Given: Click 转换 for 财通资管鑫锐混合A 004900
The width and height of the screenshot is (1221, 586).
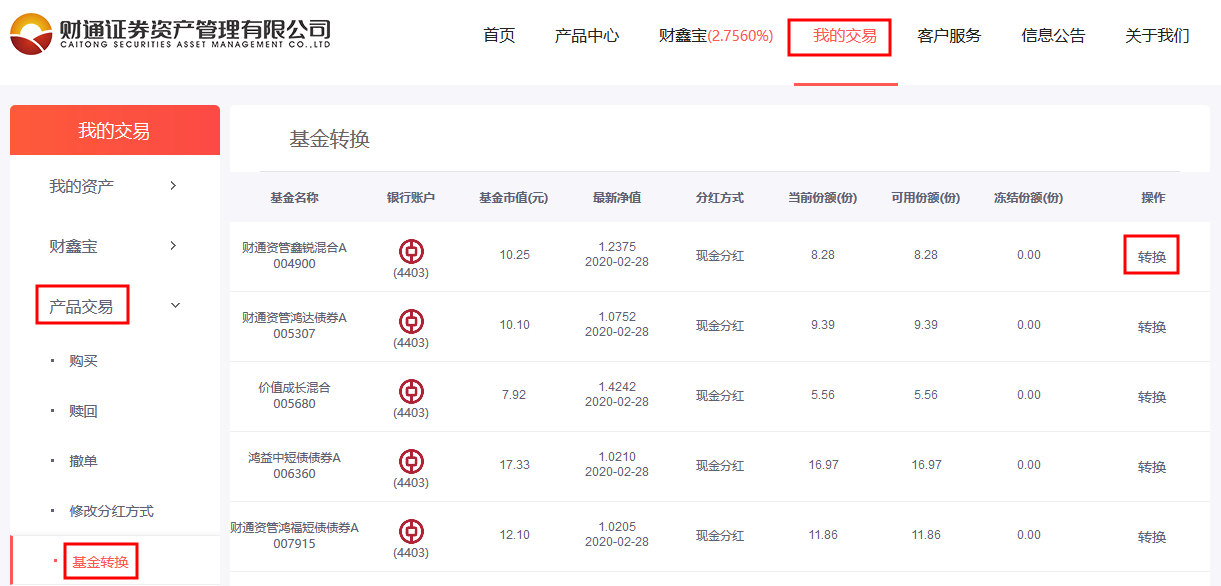Looking at the screenshot, I should [x=1152, y=257].
